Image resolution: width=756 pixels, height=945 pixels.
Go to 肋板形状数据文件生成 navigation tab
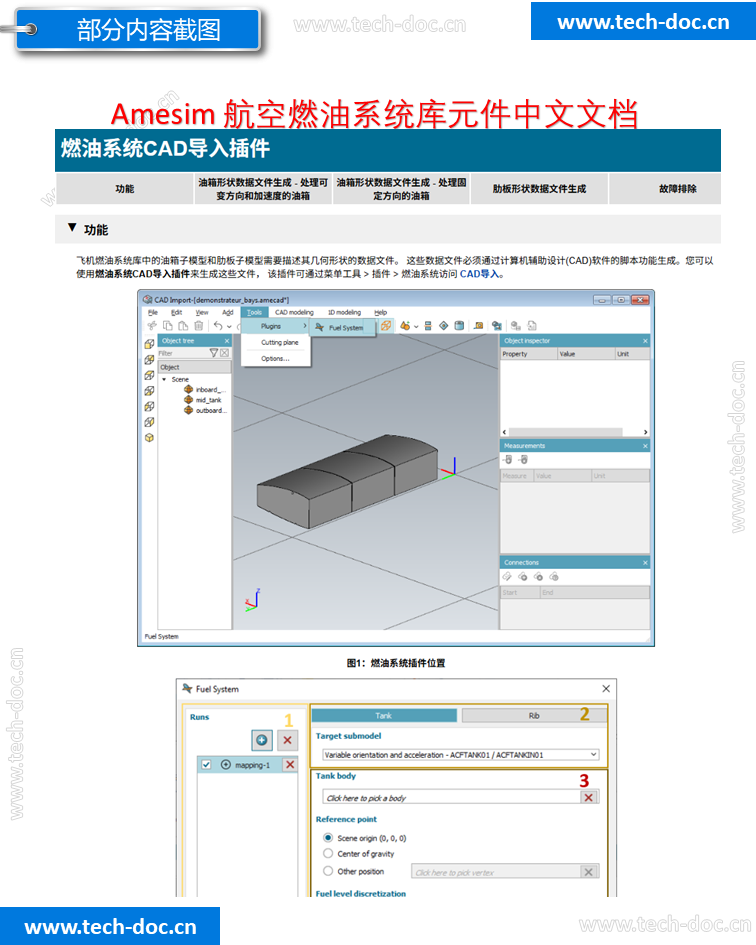(539, 189)
